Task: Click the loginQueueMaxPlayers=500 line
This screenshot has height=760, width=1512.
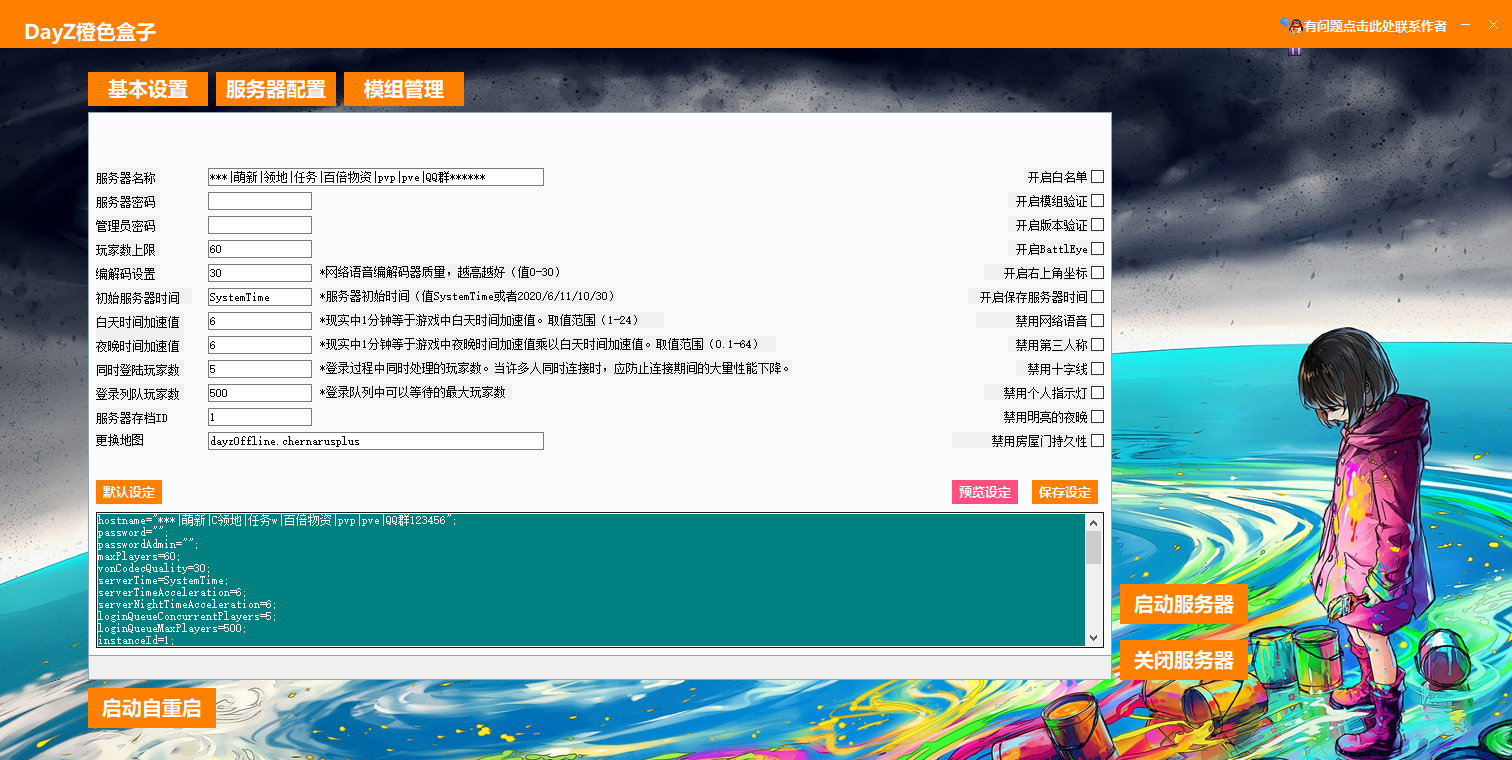Action: click(x=172, y=628)
